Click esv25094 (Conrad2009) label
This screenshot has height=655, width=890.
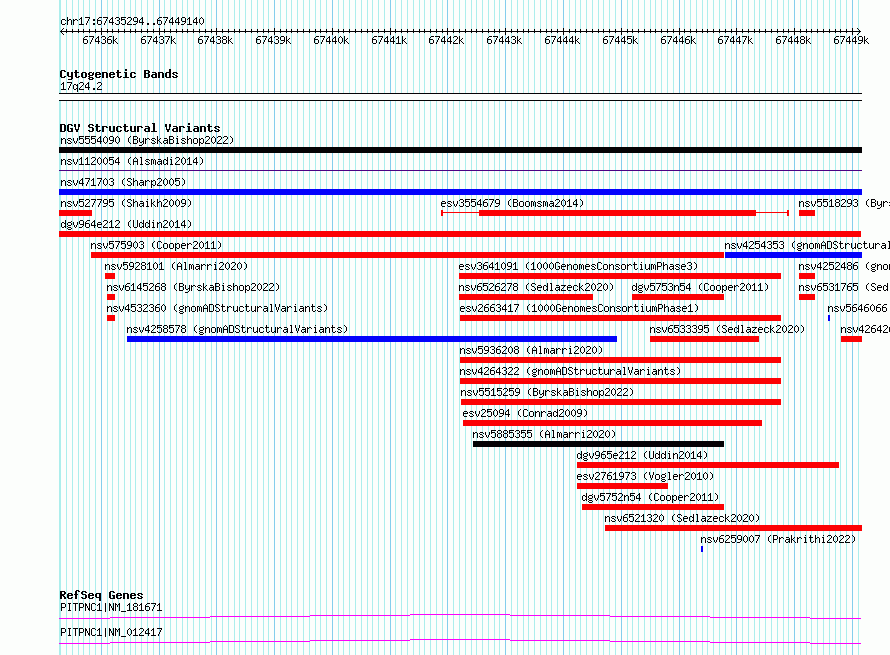point(526,413)
